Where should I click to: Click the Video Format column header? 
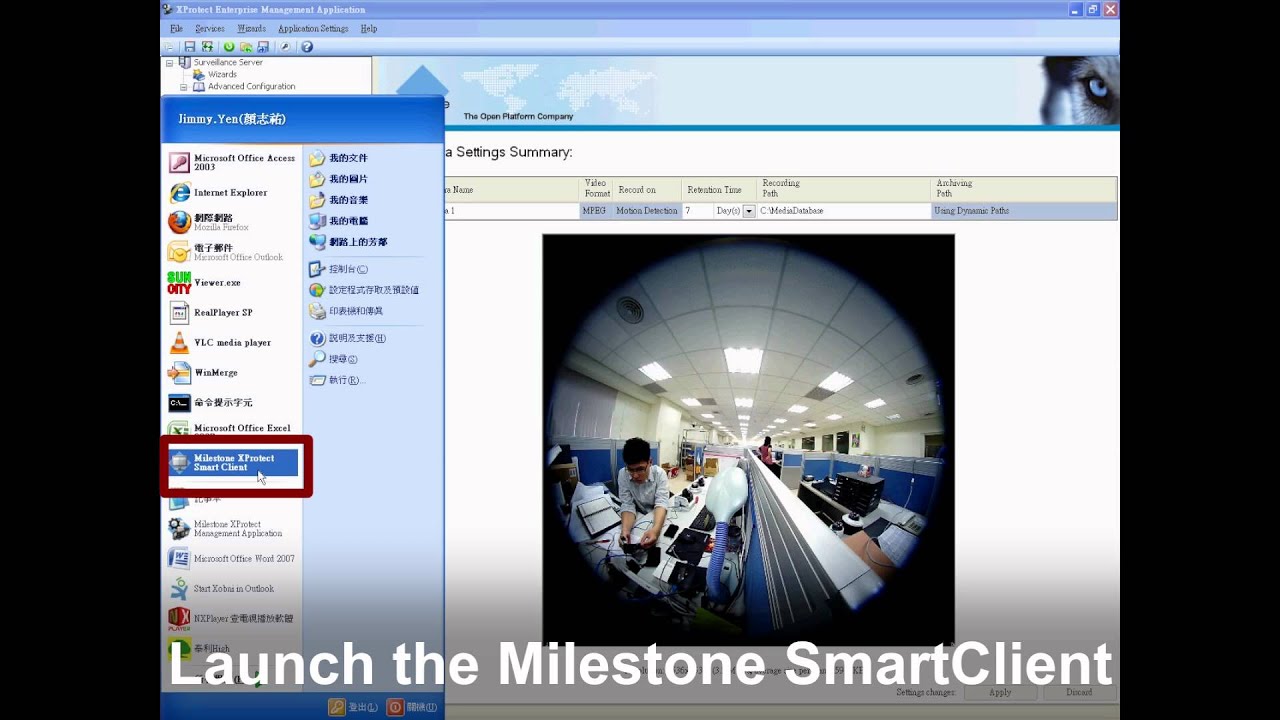(x=596, y=189)
